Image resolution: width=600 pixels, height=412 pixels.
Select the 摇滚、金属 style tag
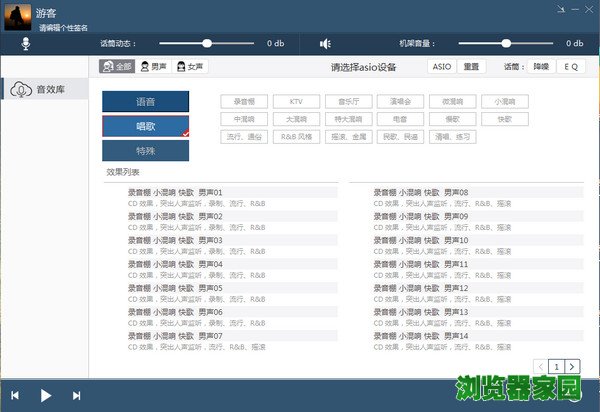[349, 137]
